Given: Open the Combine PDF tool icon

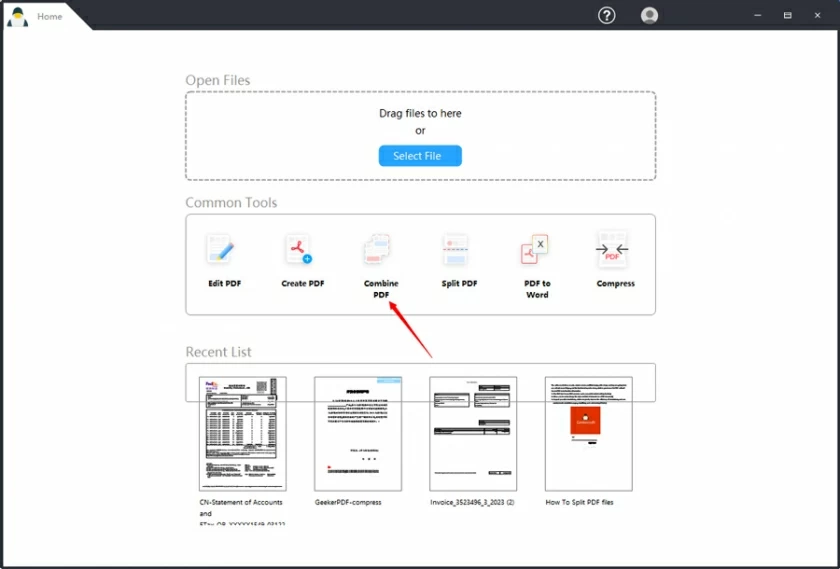Looking at the screenshot, I should point(377,249).
